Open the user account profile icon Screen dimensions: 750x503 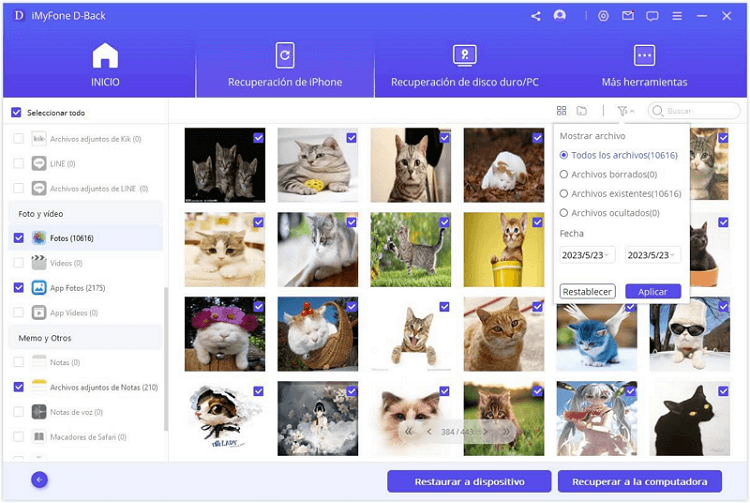[559, 16]
